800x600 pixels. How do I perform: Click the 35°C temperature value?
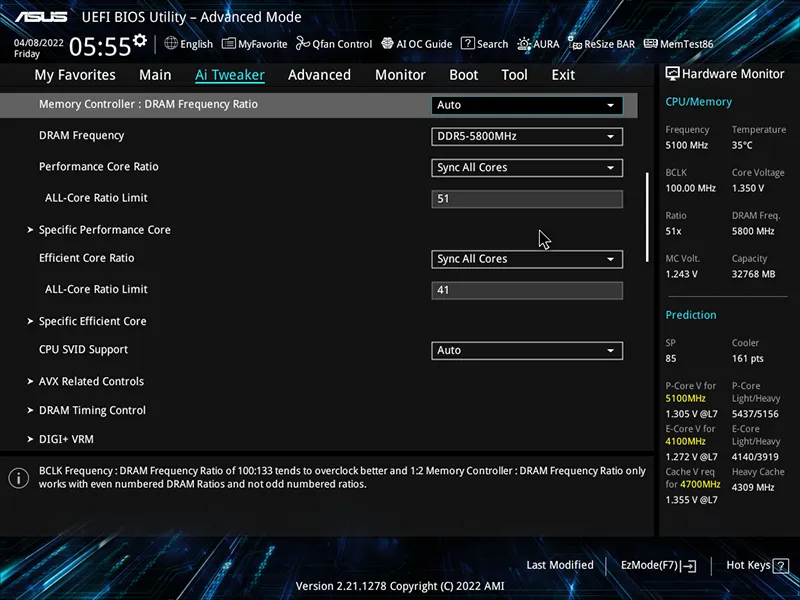coord(742,145)
